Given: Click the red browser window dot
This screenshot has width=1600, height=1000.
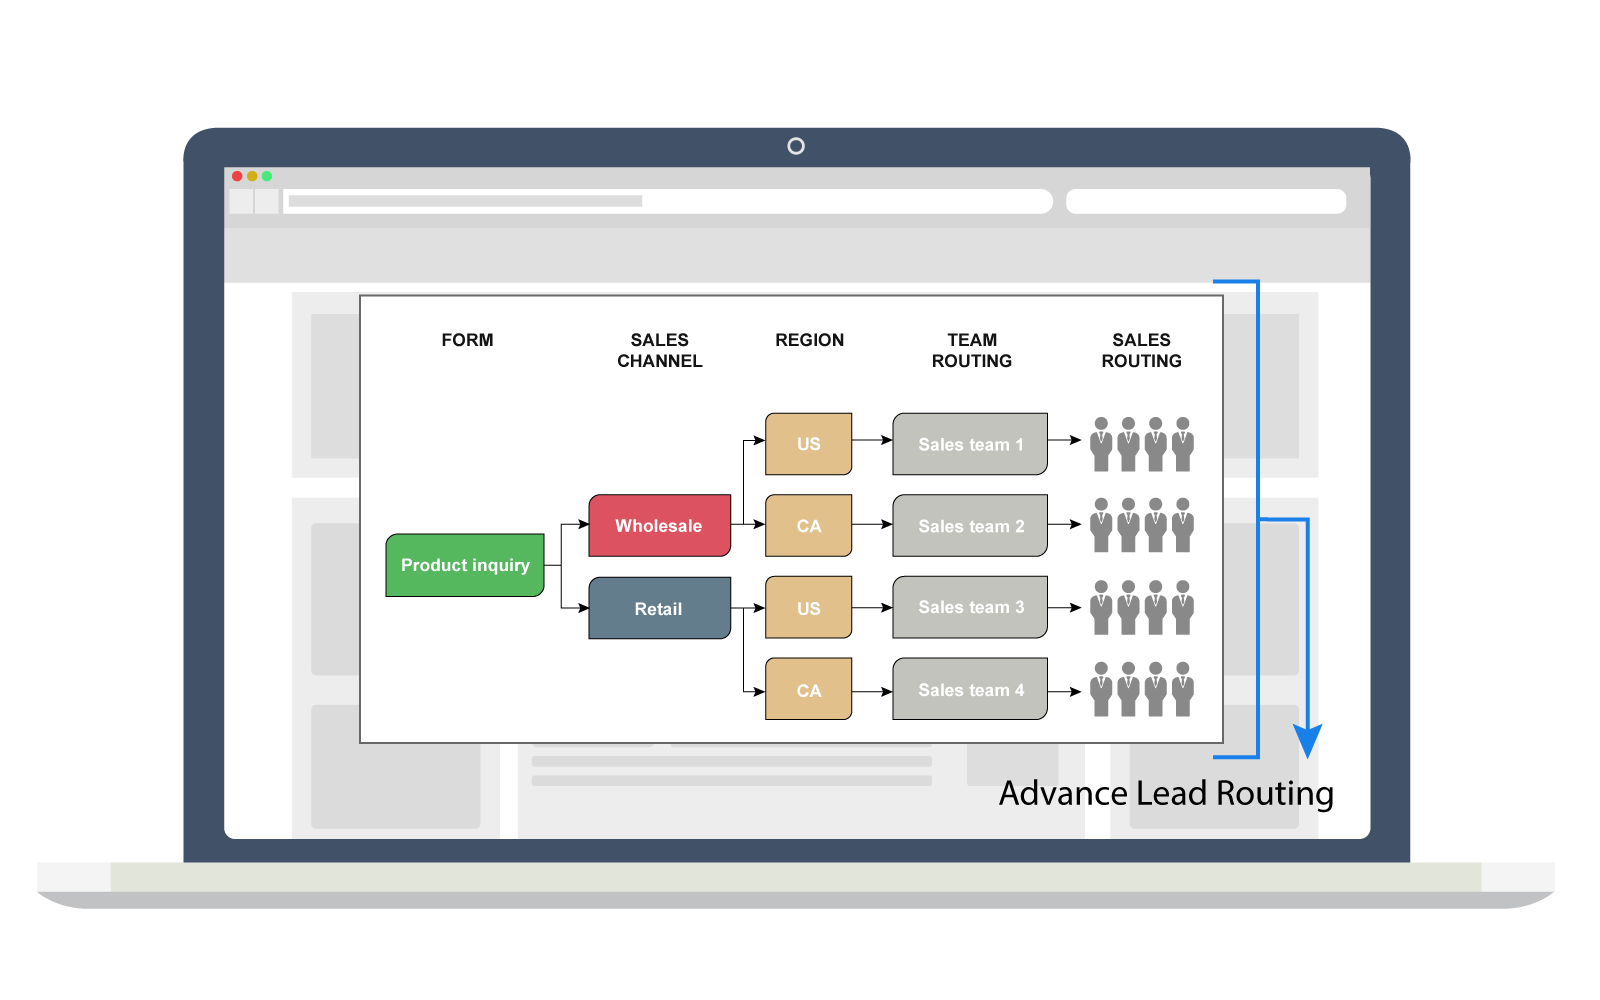Looking at the screenshot, I should coord(237,176).
